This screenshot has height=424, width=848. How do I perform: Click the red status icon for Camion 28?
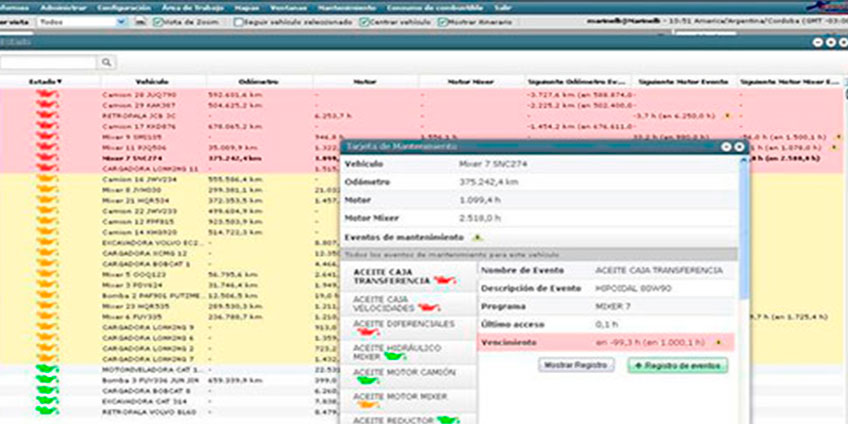(x=45, y=94)
